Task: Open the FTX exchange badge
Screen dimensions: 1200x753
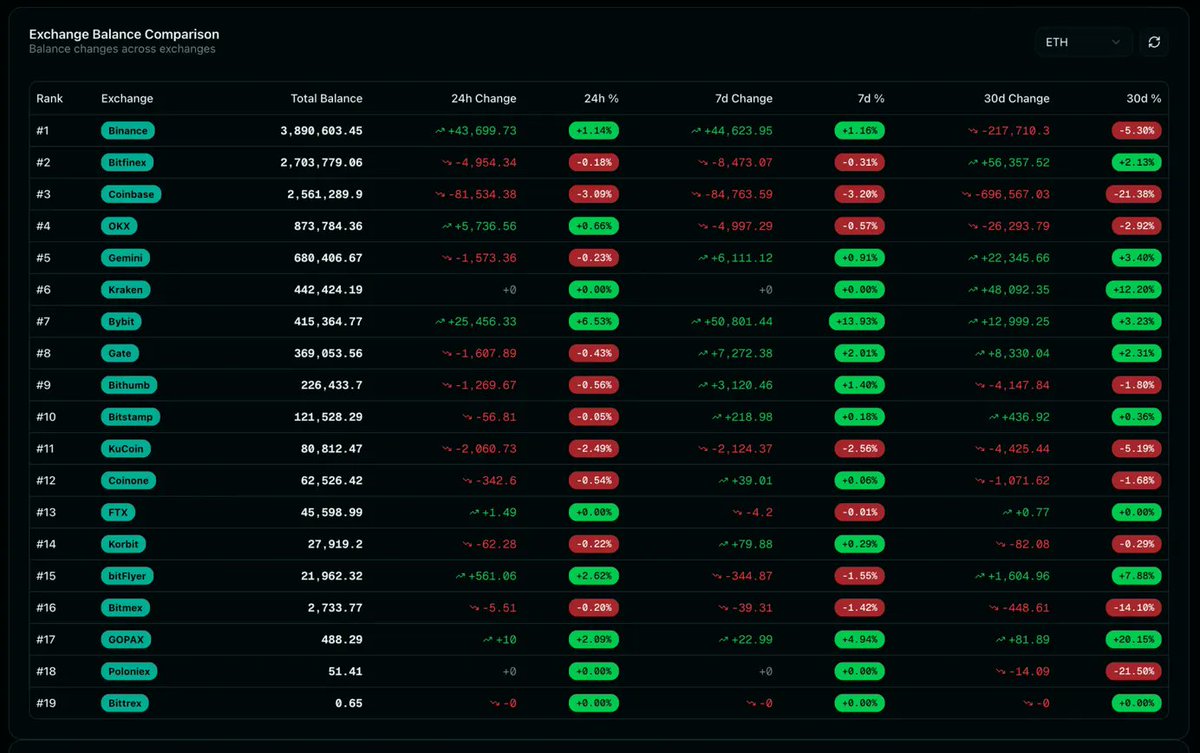Action: 117,513
